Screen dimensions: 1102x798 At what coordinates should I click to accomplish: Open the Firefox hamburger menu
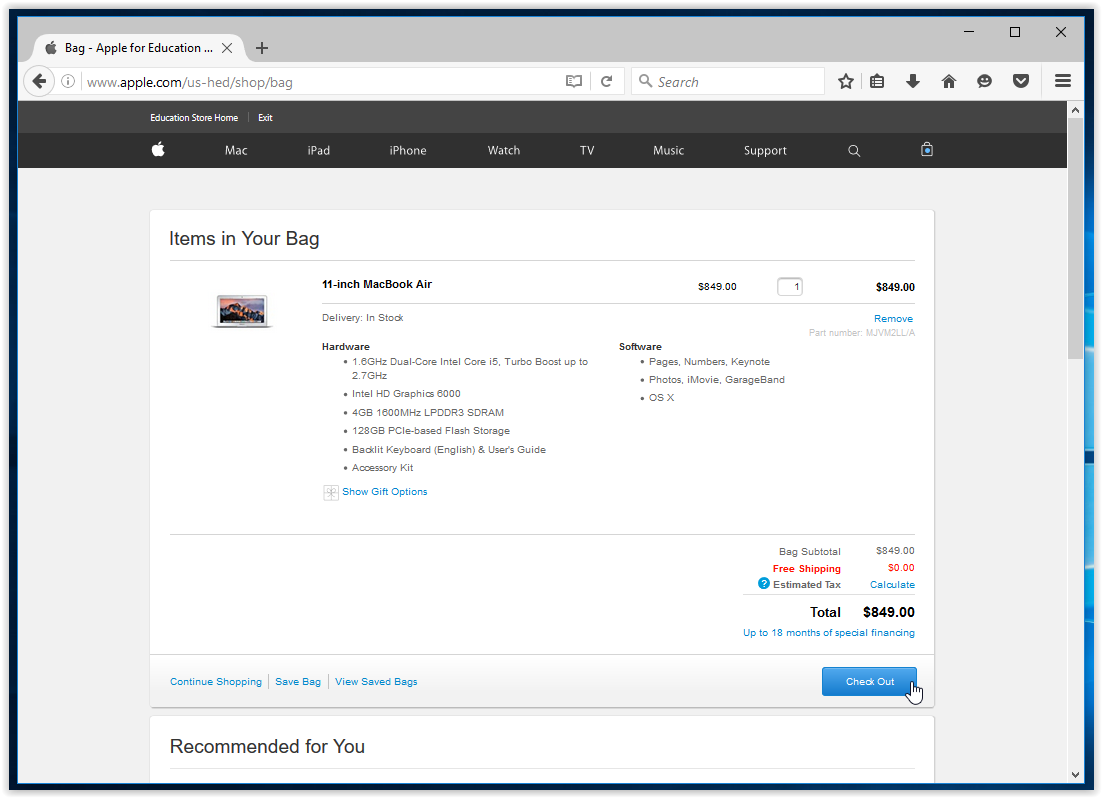(x=1063, y=82)
